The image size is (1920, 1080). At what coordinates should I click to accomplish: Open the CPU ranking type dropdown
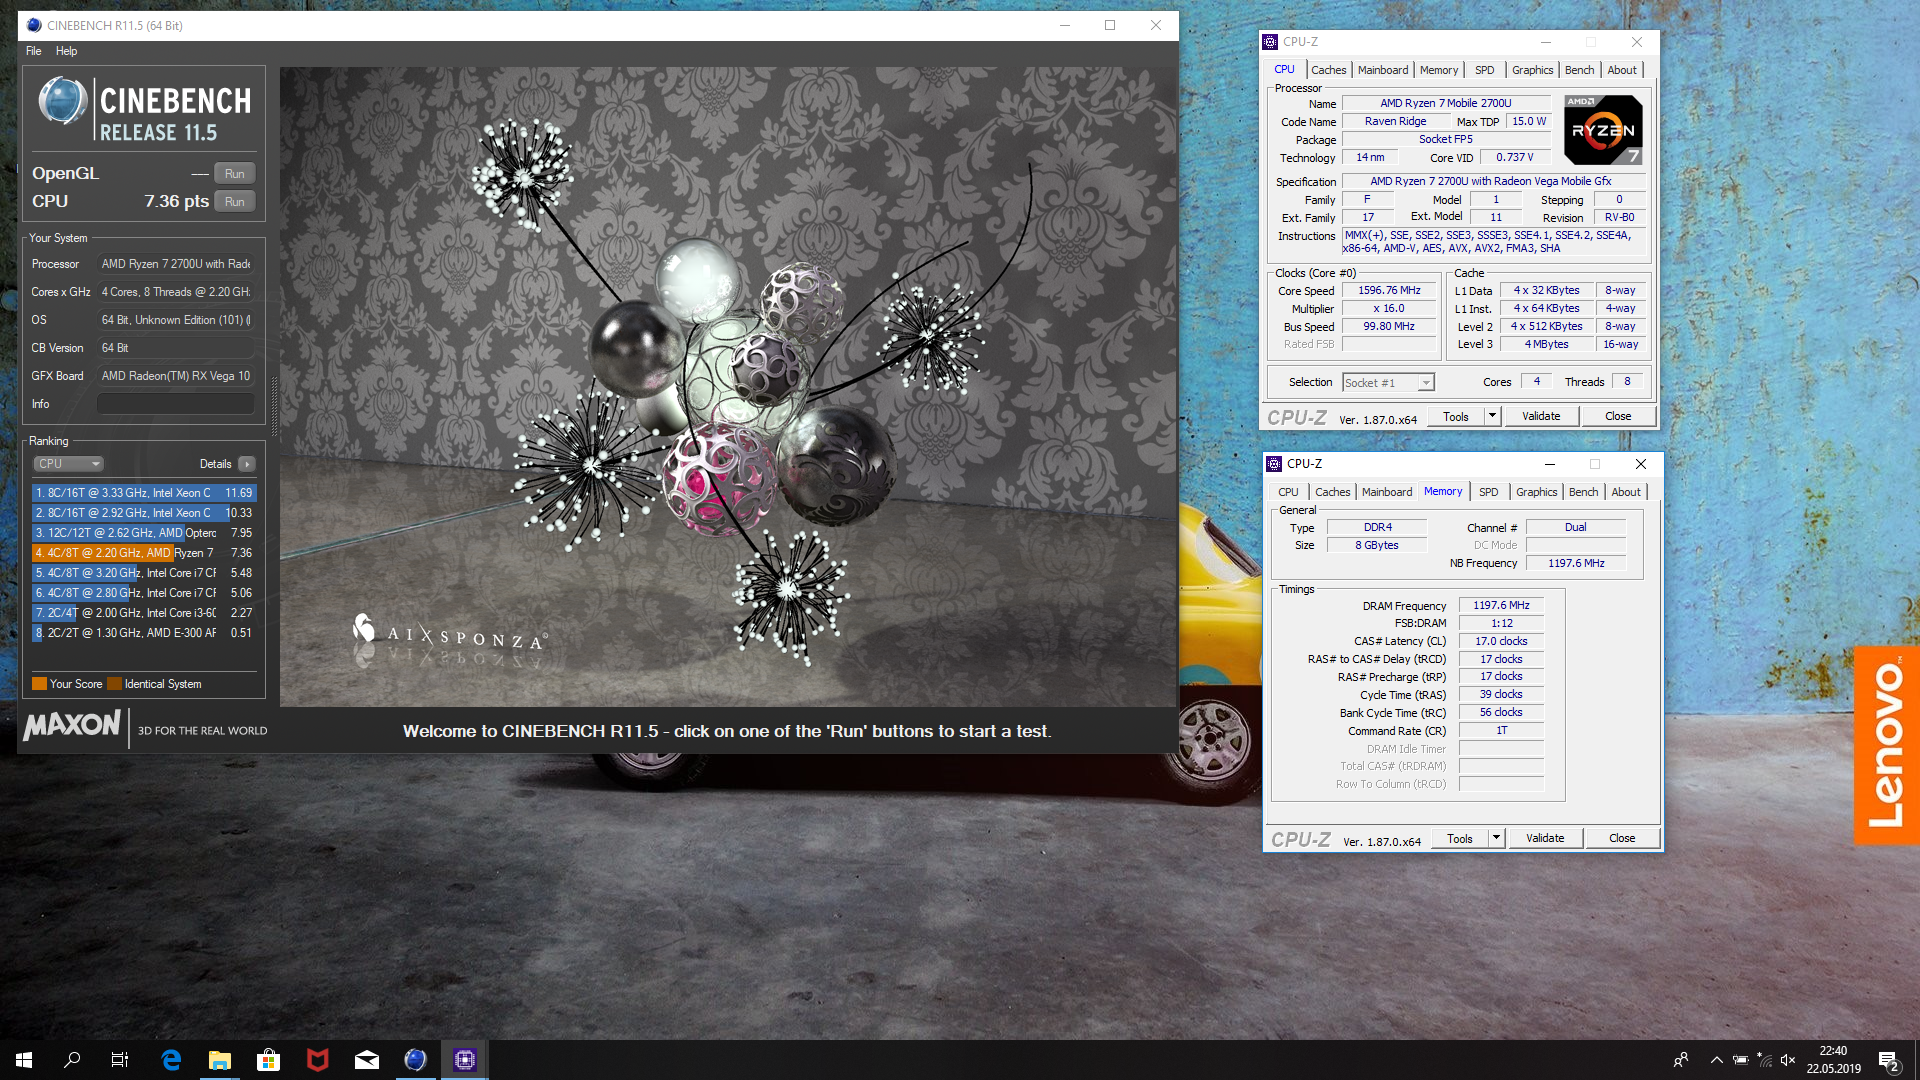point(69,464)
